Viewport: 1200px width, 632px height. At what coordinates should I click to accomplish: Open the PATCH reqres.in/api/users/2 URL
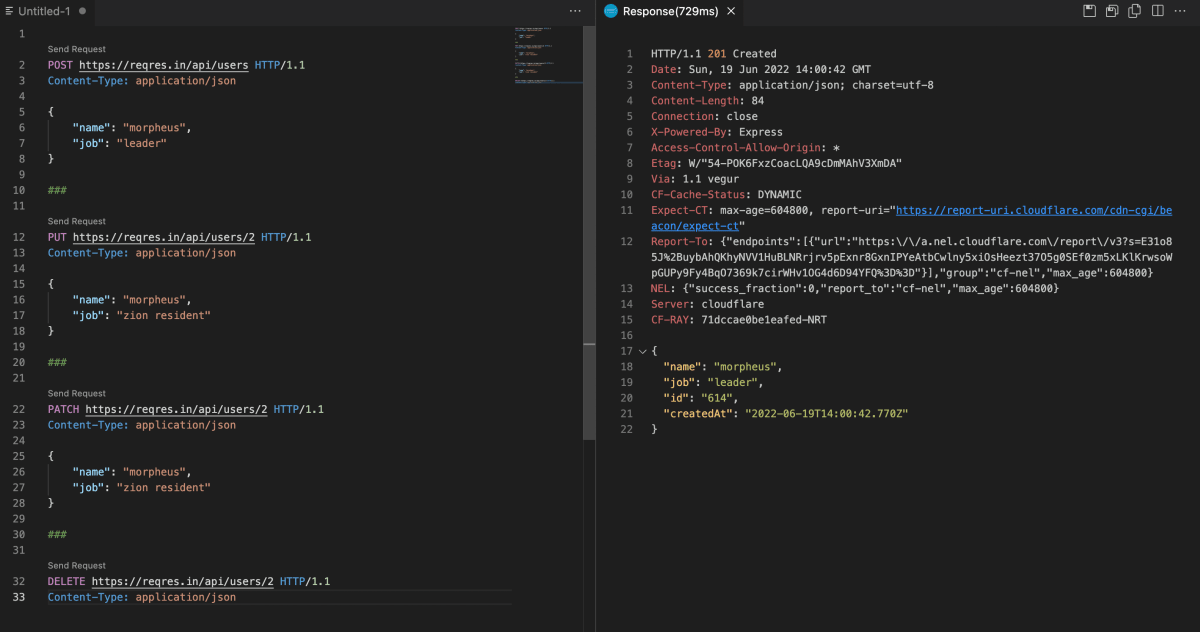pyautogui.click(x=177, y=409)
